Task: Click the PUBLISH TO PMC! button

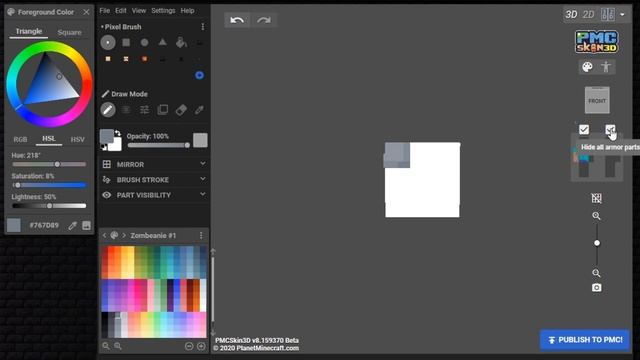Action: pos(585,340)
